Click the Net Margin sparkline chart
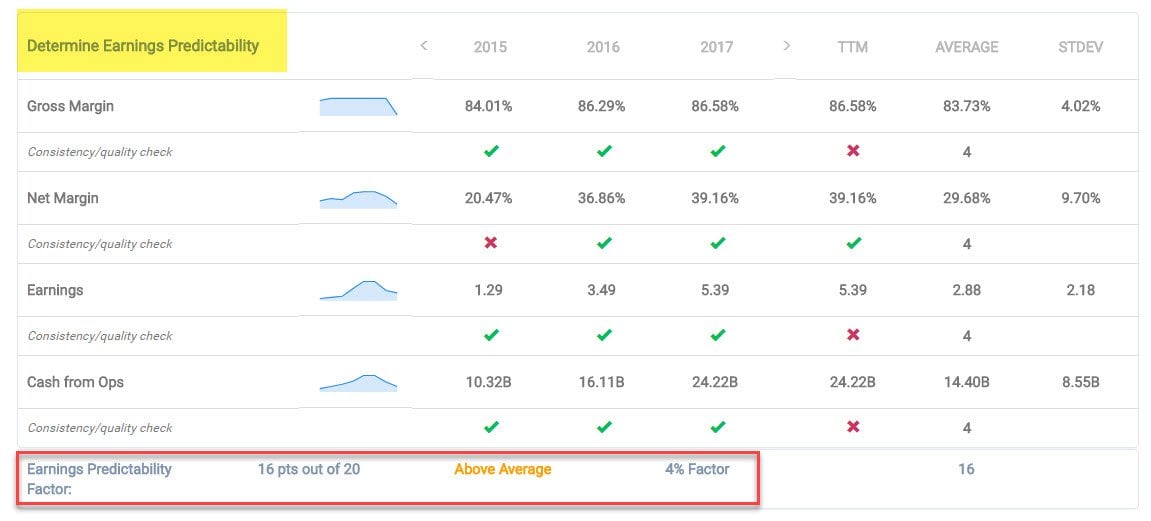This screenshot has height=521, width=1151. click(358, 199)
